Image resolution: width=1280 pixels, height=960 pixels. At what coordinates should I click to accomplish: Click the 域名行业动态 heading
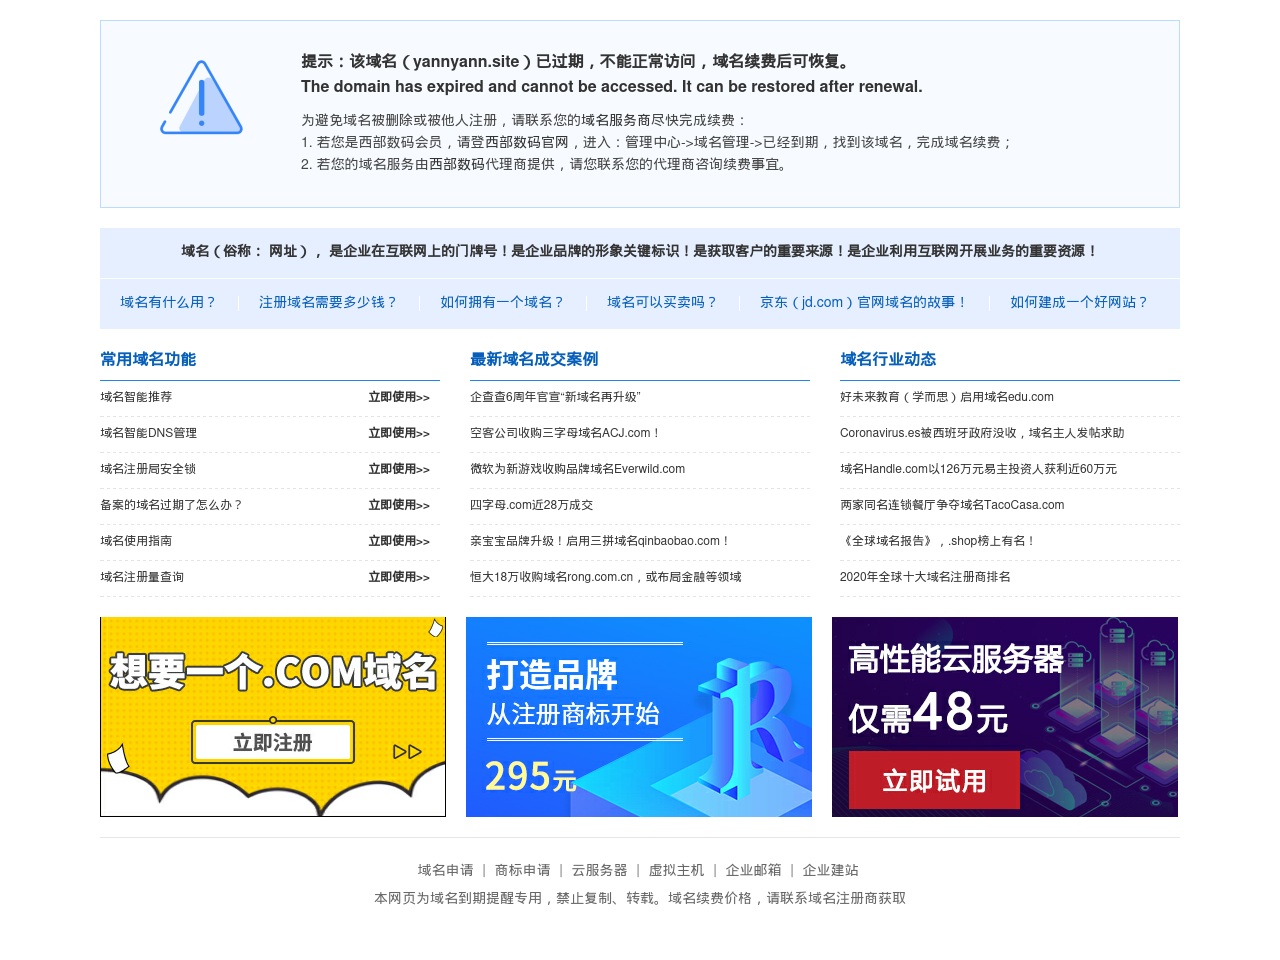[x=888, y=359]
